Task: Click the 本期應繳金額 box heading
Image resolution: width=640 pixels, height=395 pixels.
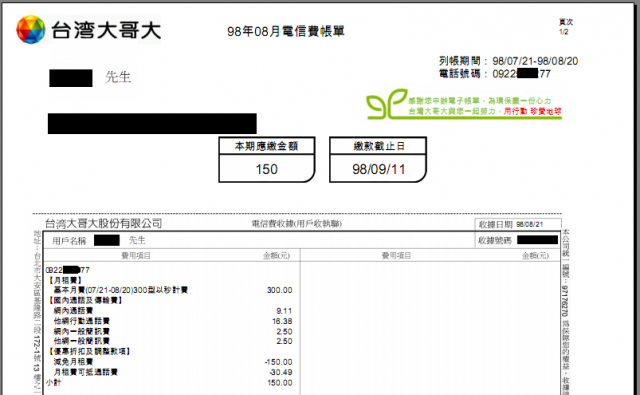Action: 267,146
